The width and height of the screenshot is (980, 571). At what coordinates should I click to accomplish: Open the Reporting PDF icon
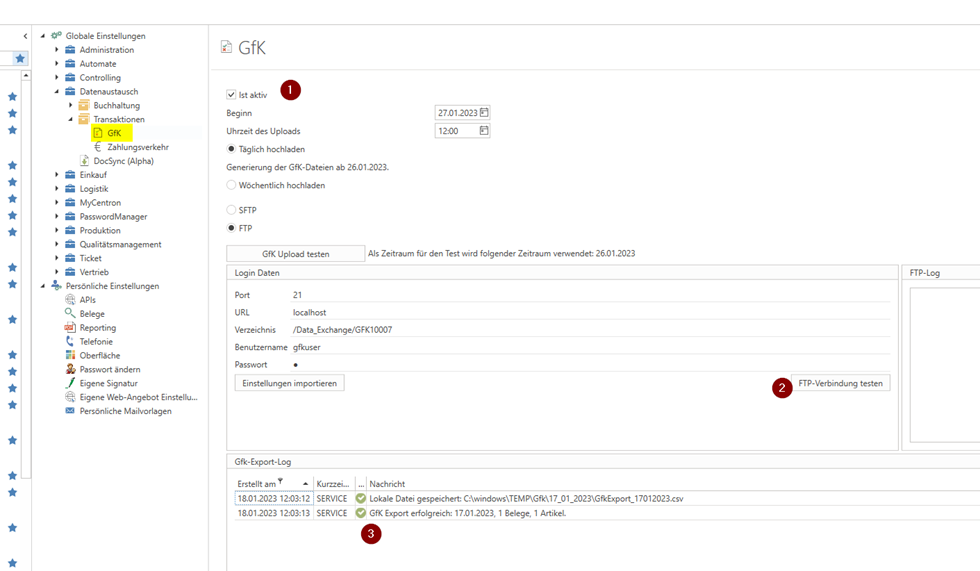pos(70,328)
